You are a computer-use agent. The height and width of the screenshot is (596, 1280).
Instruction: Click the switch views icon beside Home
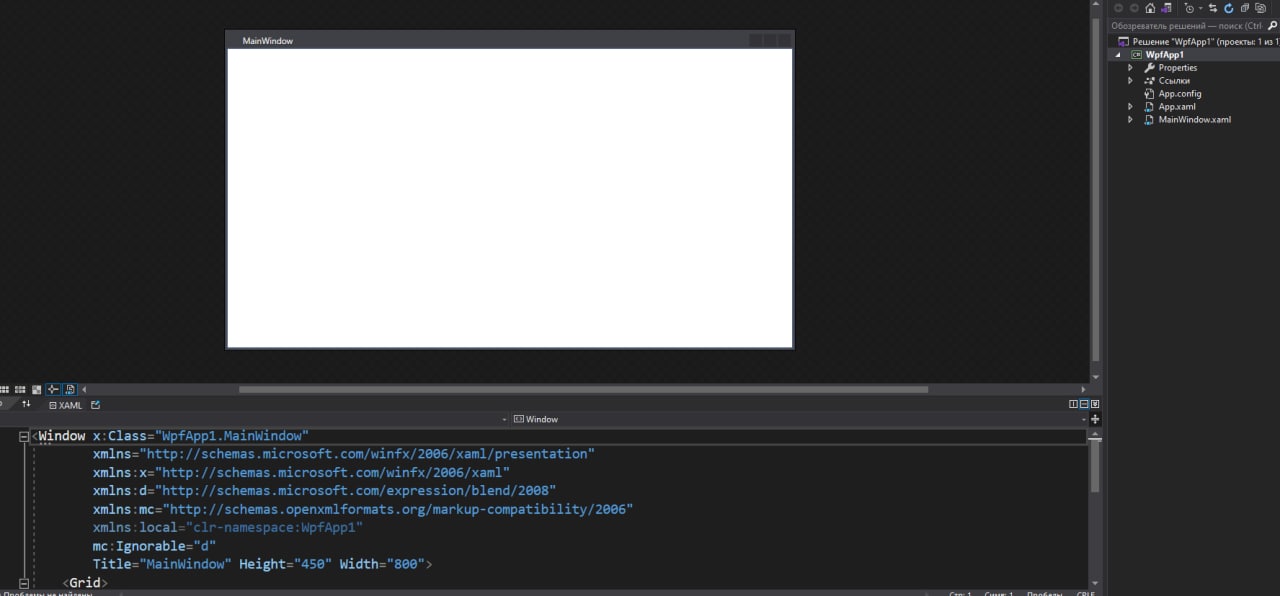point(1166,8)
